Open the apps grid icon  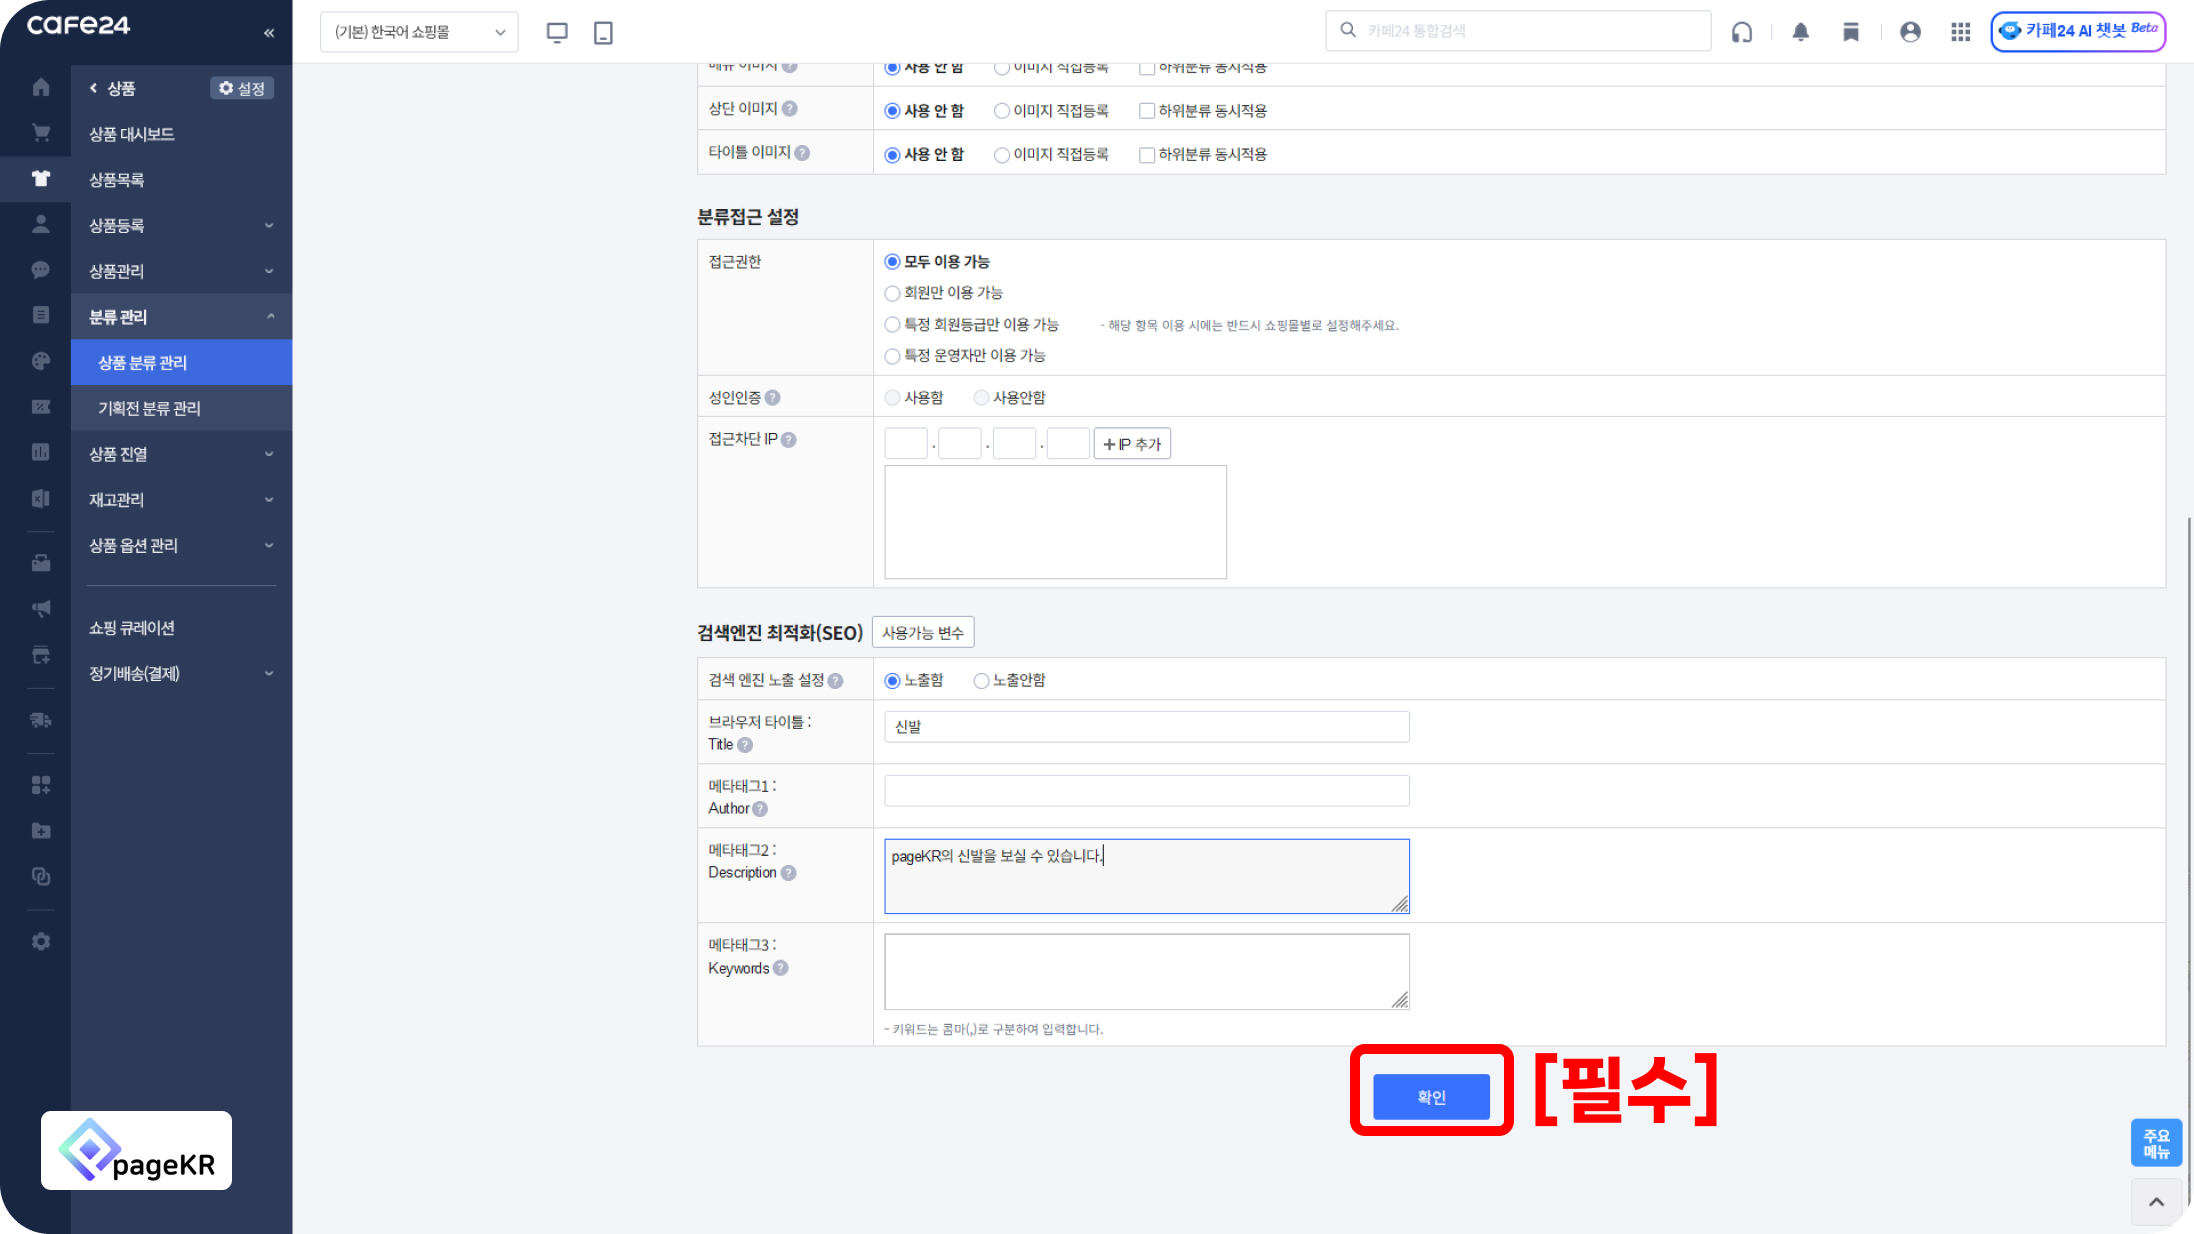pos(1960,32)
